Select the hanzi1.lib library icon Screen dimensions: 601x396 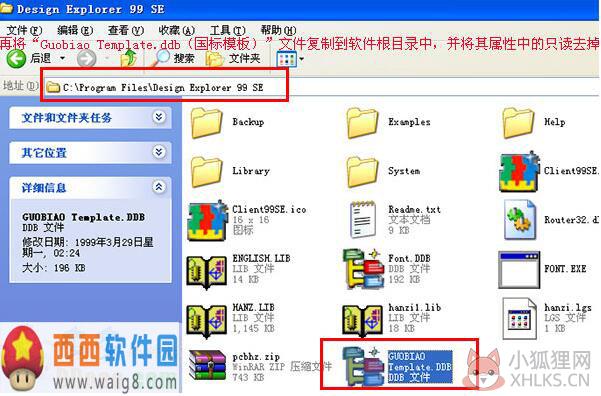363,320
